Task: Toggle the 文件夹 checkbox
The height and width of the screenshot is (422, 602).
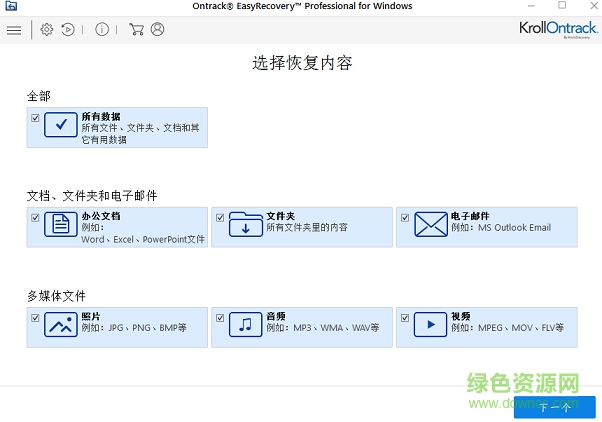Action: click(x=220, y=218)
